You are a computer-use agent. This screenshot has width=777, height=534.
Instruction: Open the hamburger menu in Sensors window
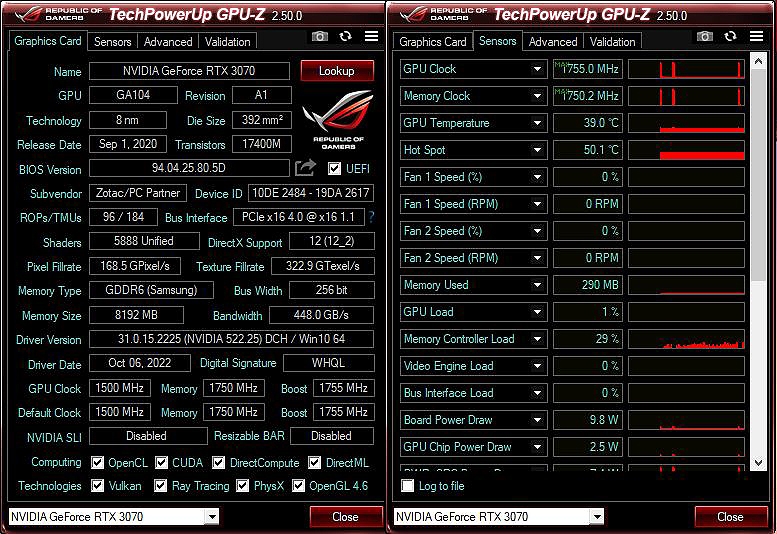(756, 36)
